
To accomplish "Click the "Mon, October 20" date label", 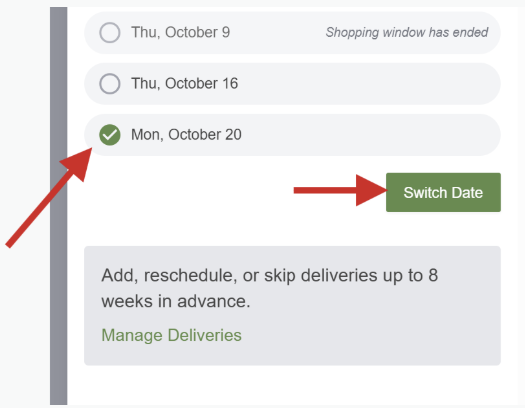I will 186,135.
